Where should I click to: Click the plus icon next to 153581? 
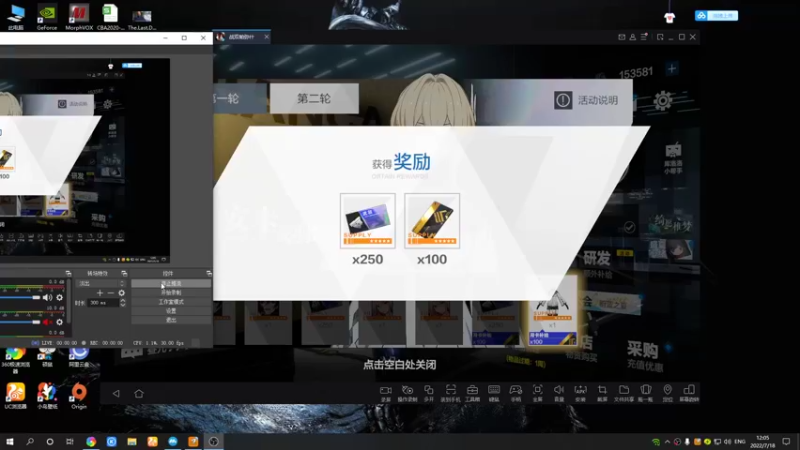[671, 68]
